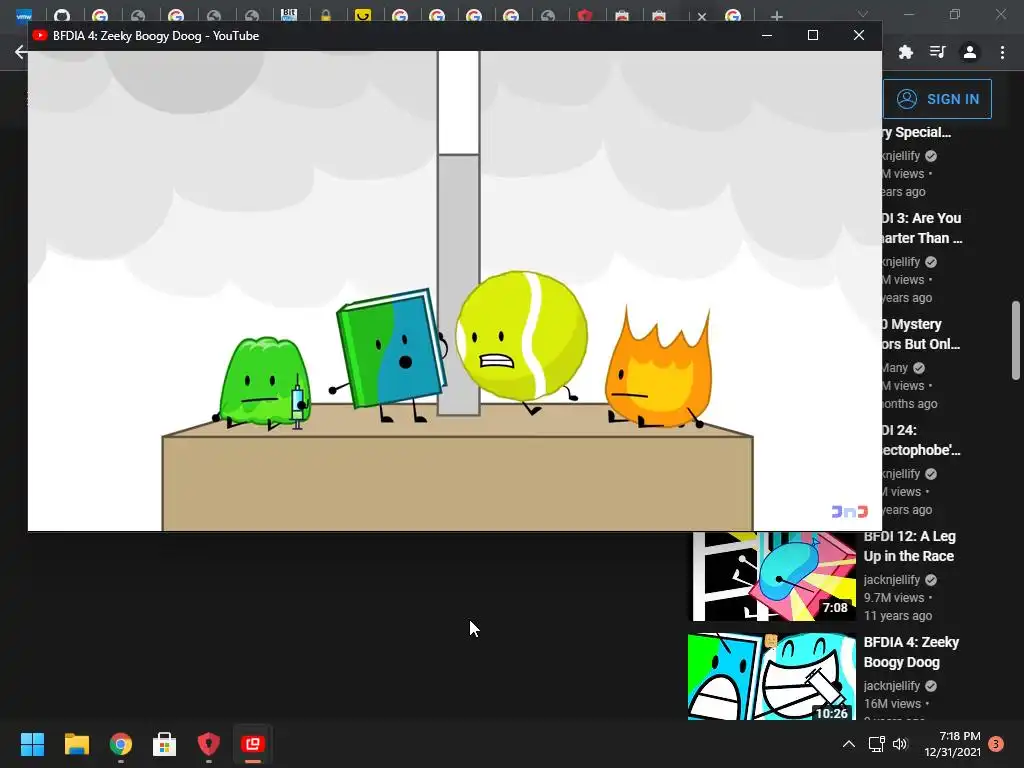Open jacknjellify channel under BFDI 12
Viewport: 1024px width, 768px height.
click(x=891, y=580)
